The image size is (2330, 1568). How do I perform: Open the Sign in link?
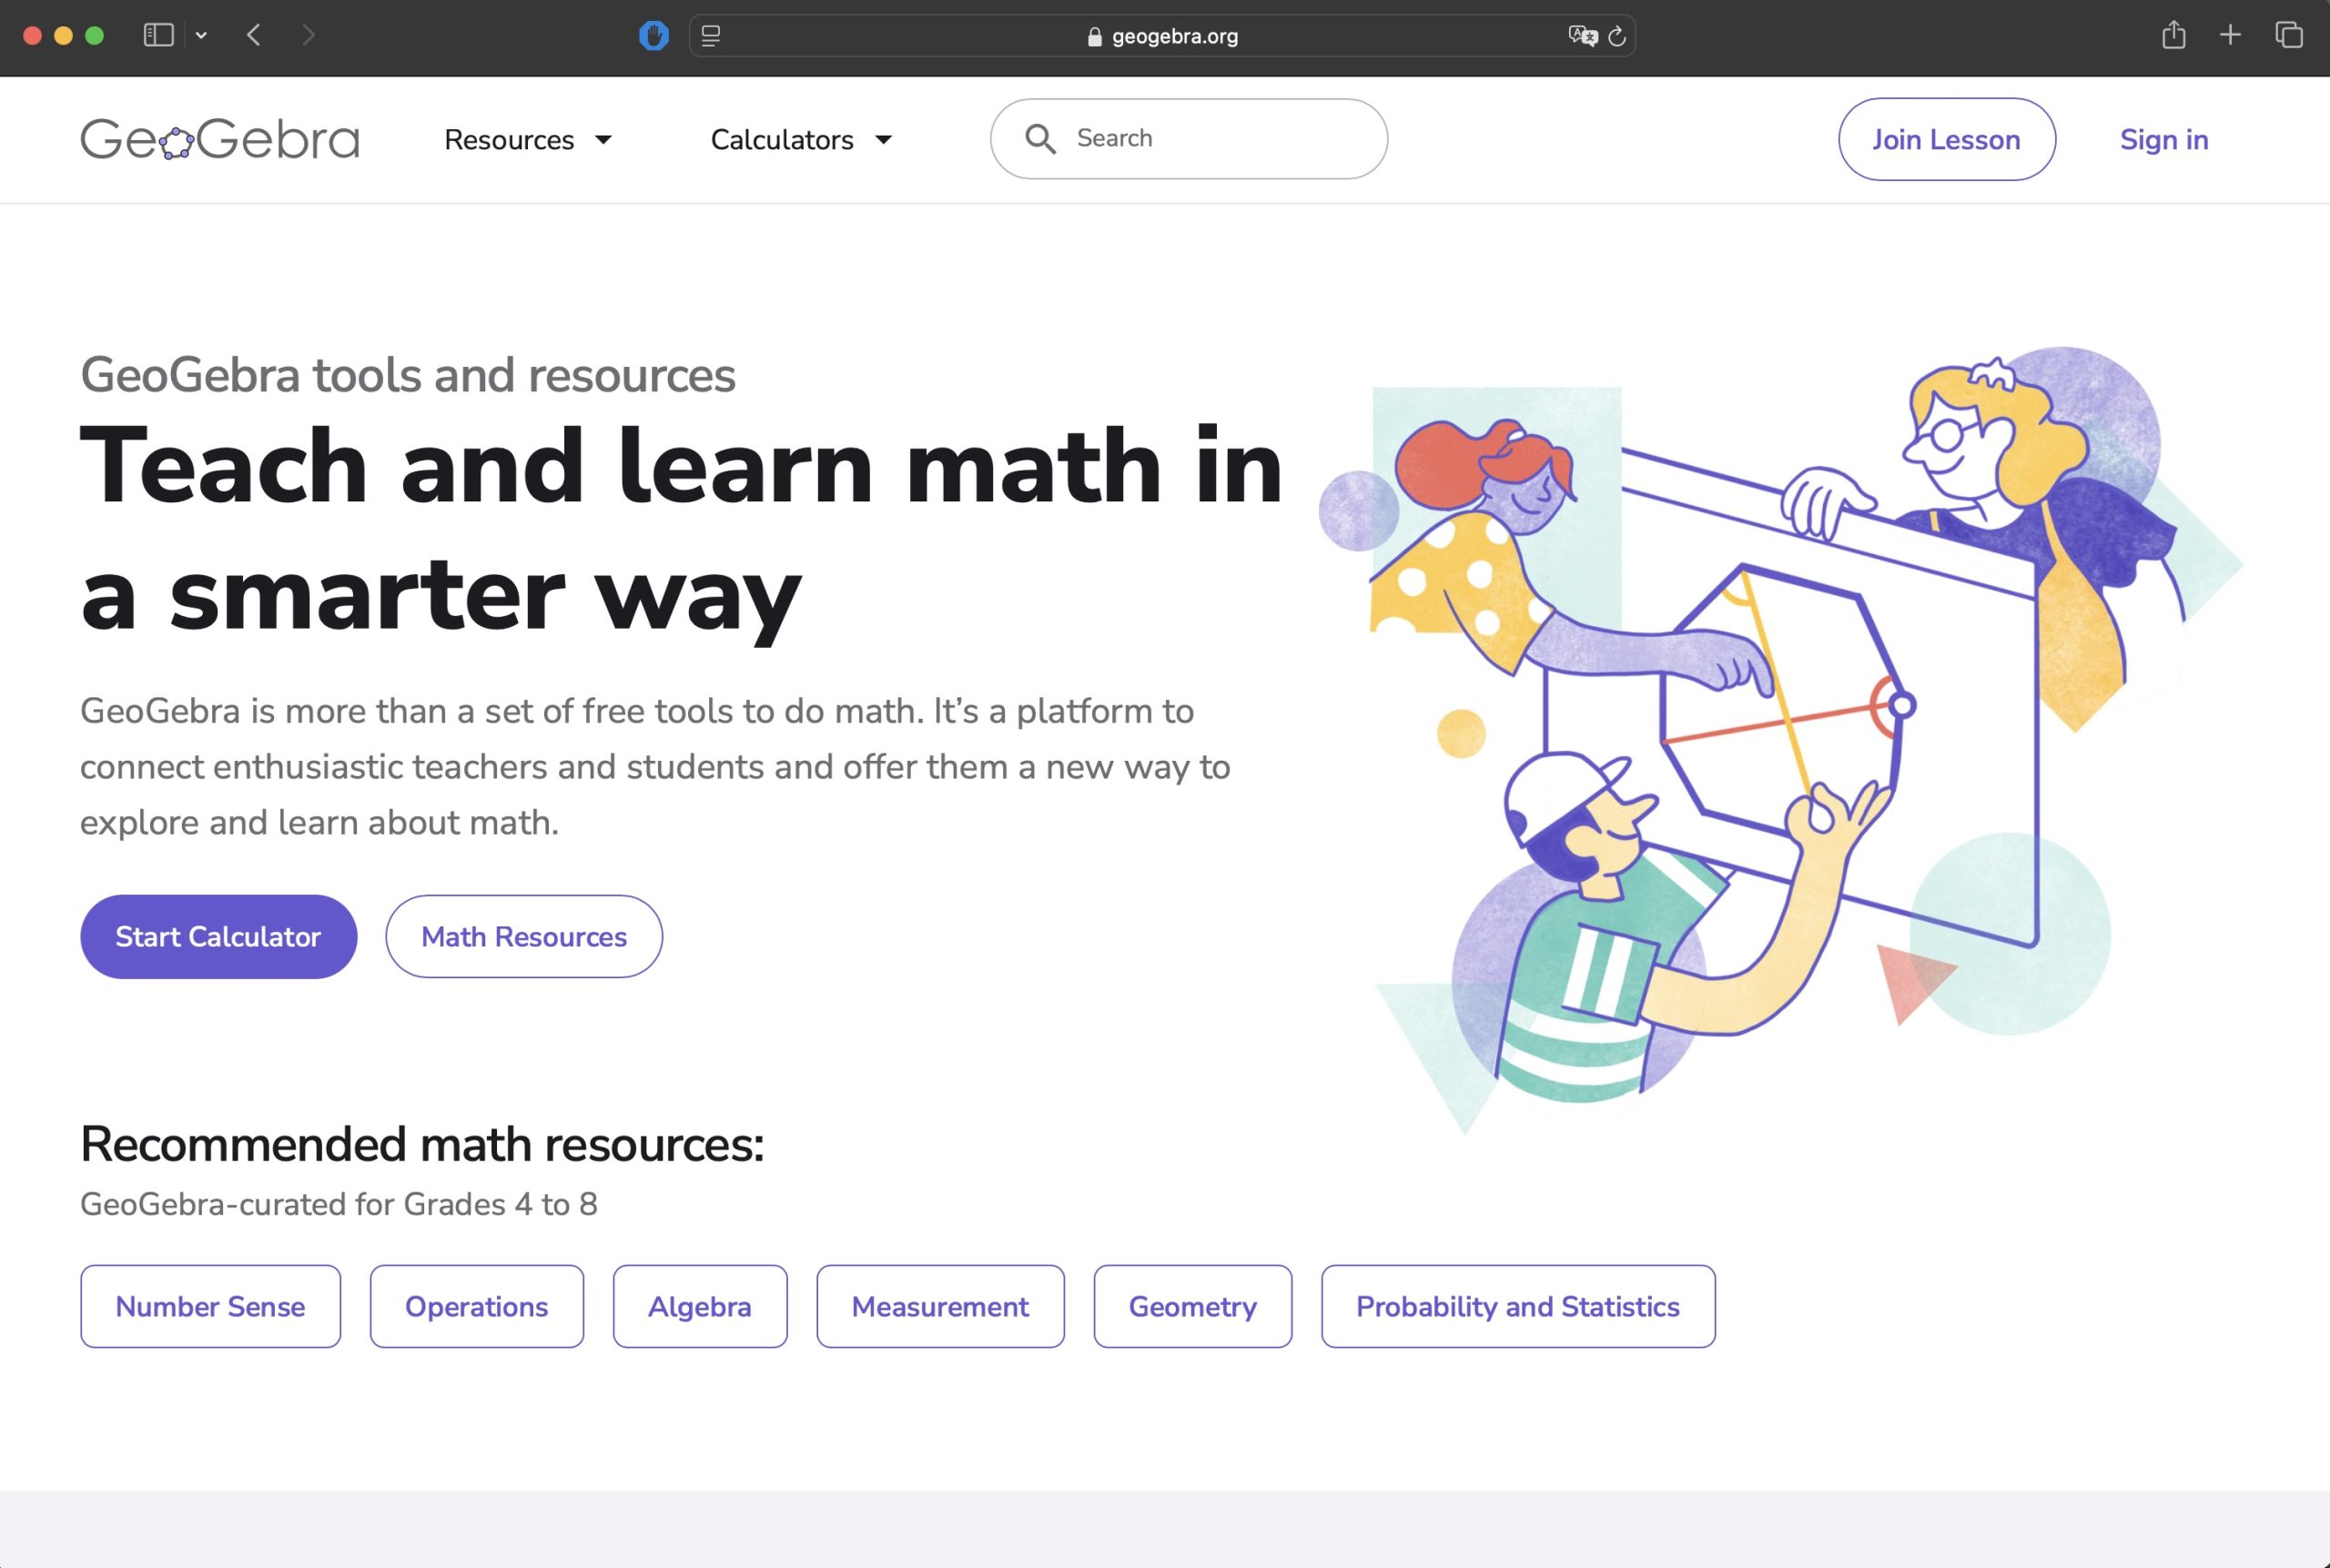(x=2164, y=139)
